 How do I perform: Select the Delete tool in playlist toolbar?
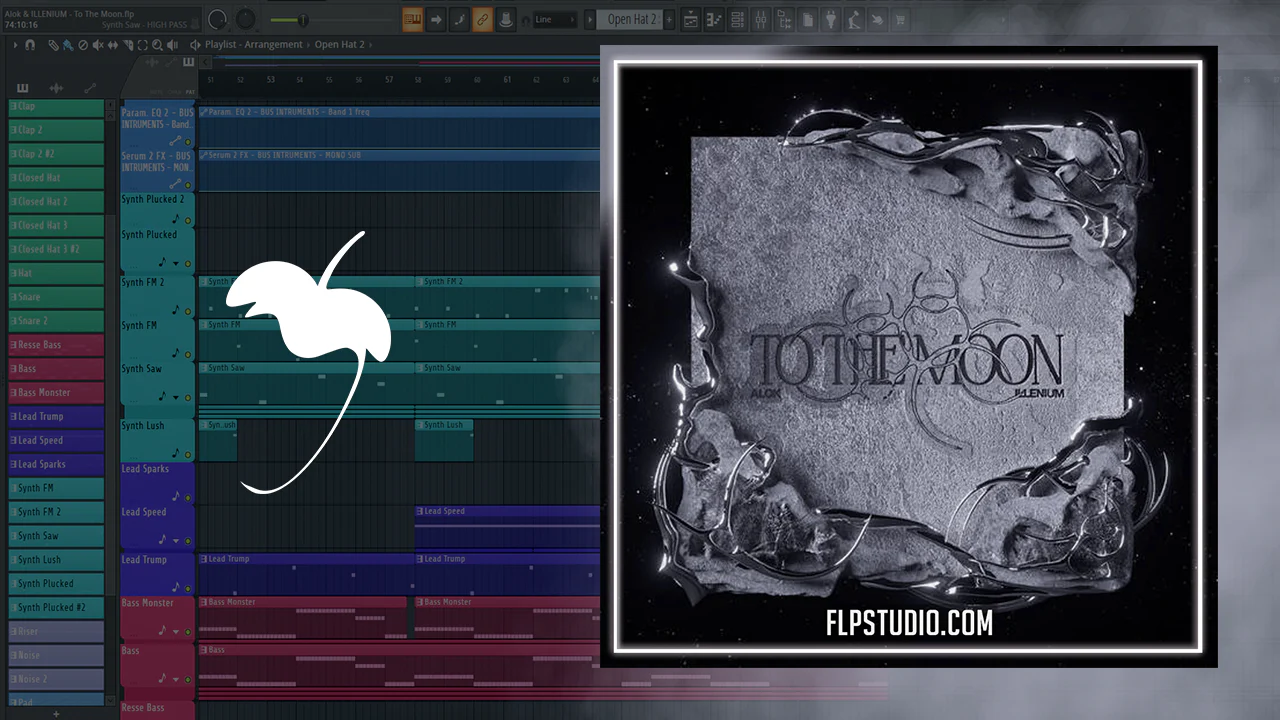(83, 45)
